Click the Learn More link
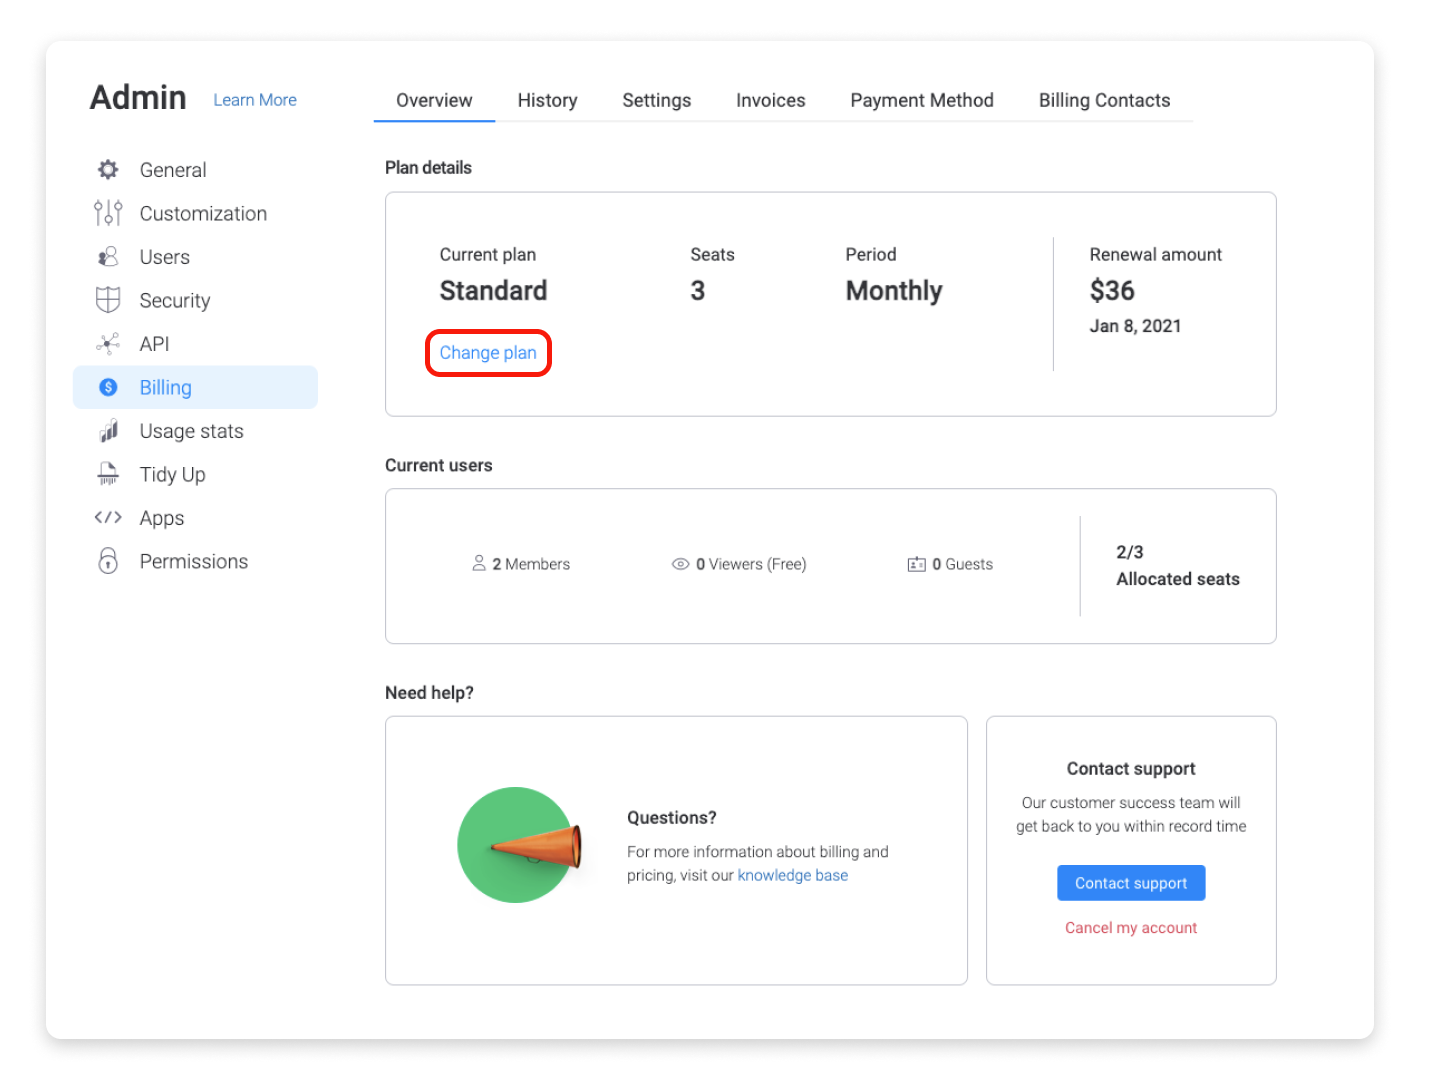Screen dimensions: 1432x1080 tap(255, 100)
